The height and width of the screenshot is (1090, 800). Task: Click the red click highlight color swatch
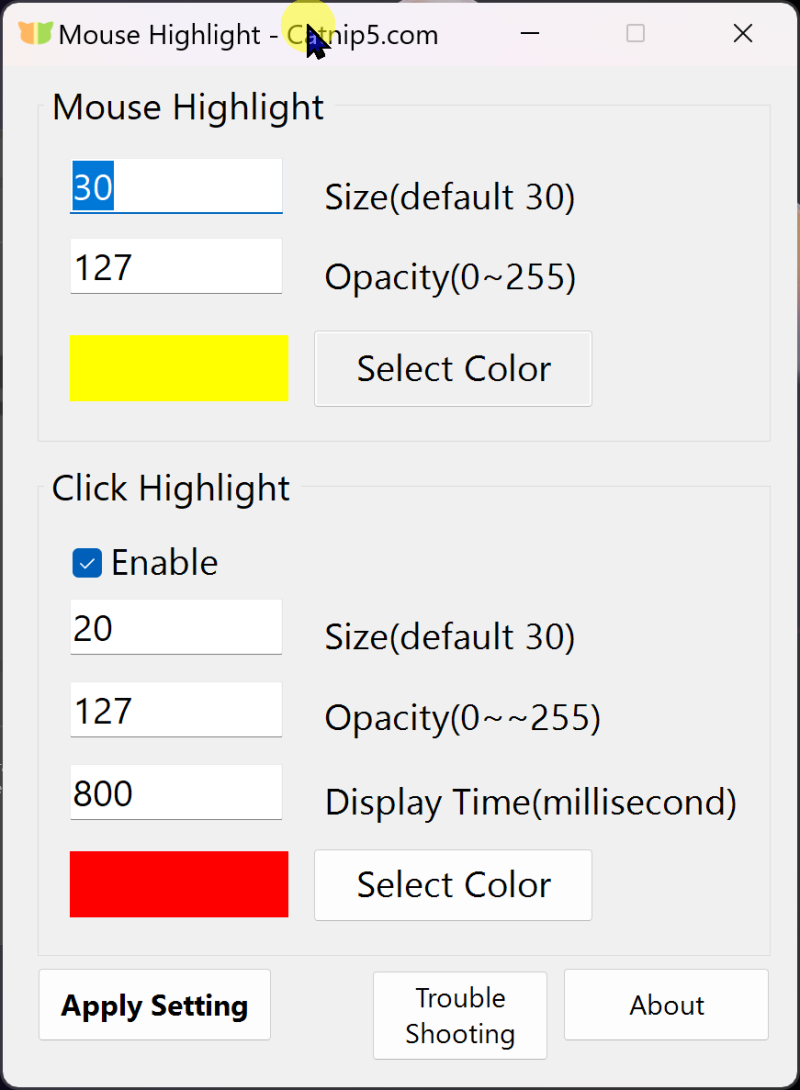click(179, 884)
